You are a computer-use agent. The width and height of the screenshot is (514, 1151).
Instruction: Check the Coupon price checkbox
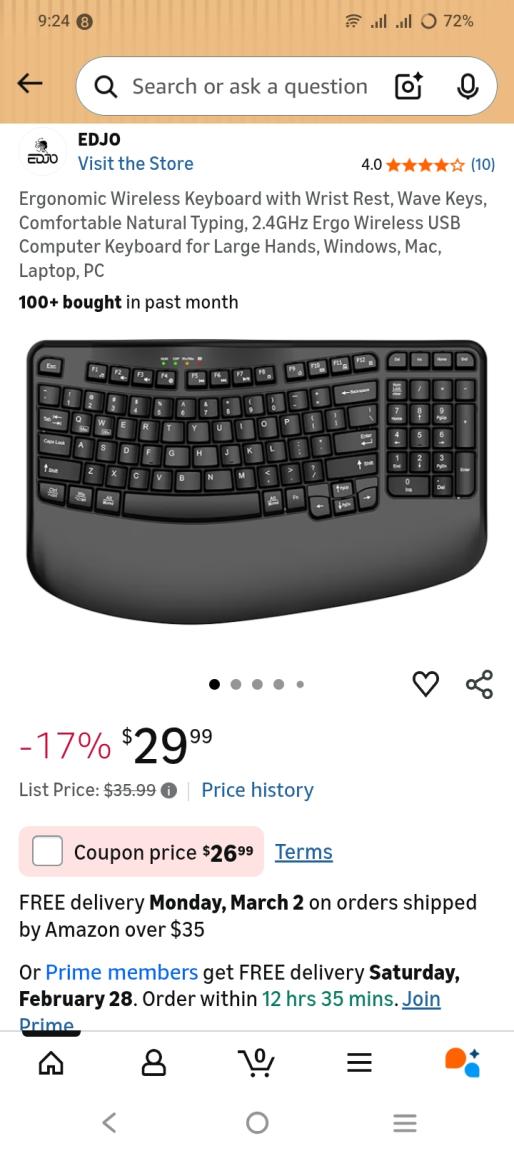click(x=47, y=852)
